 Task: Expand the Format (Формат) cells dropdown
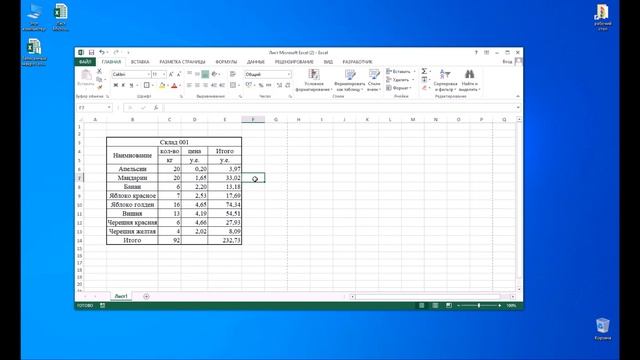tap(411, 88)
